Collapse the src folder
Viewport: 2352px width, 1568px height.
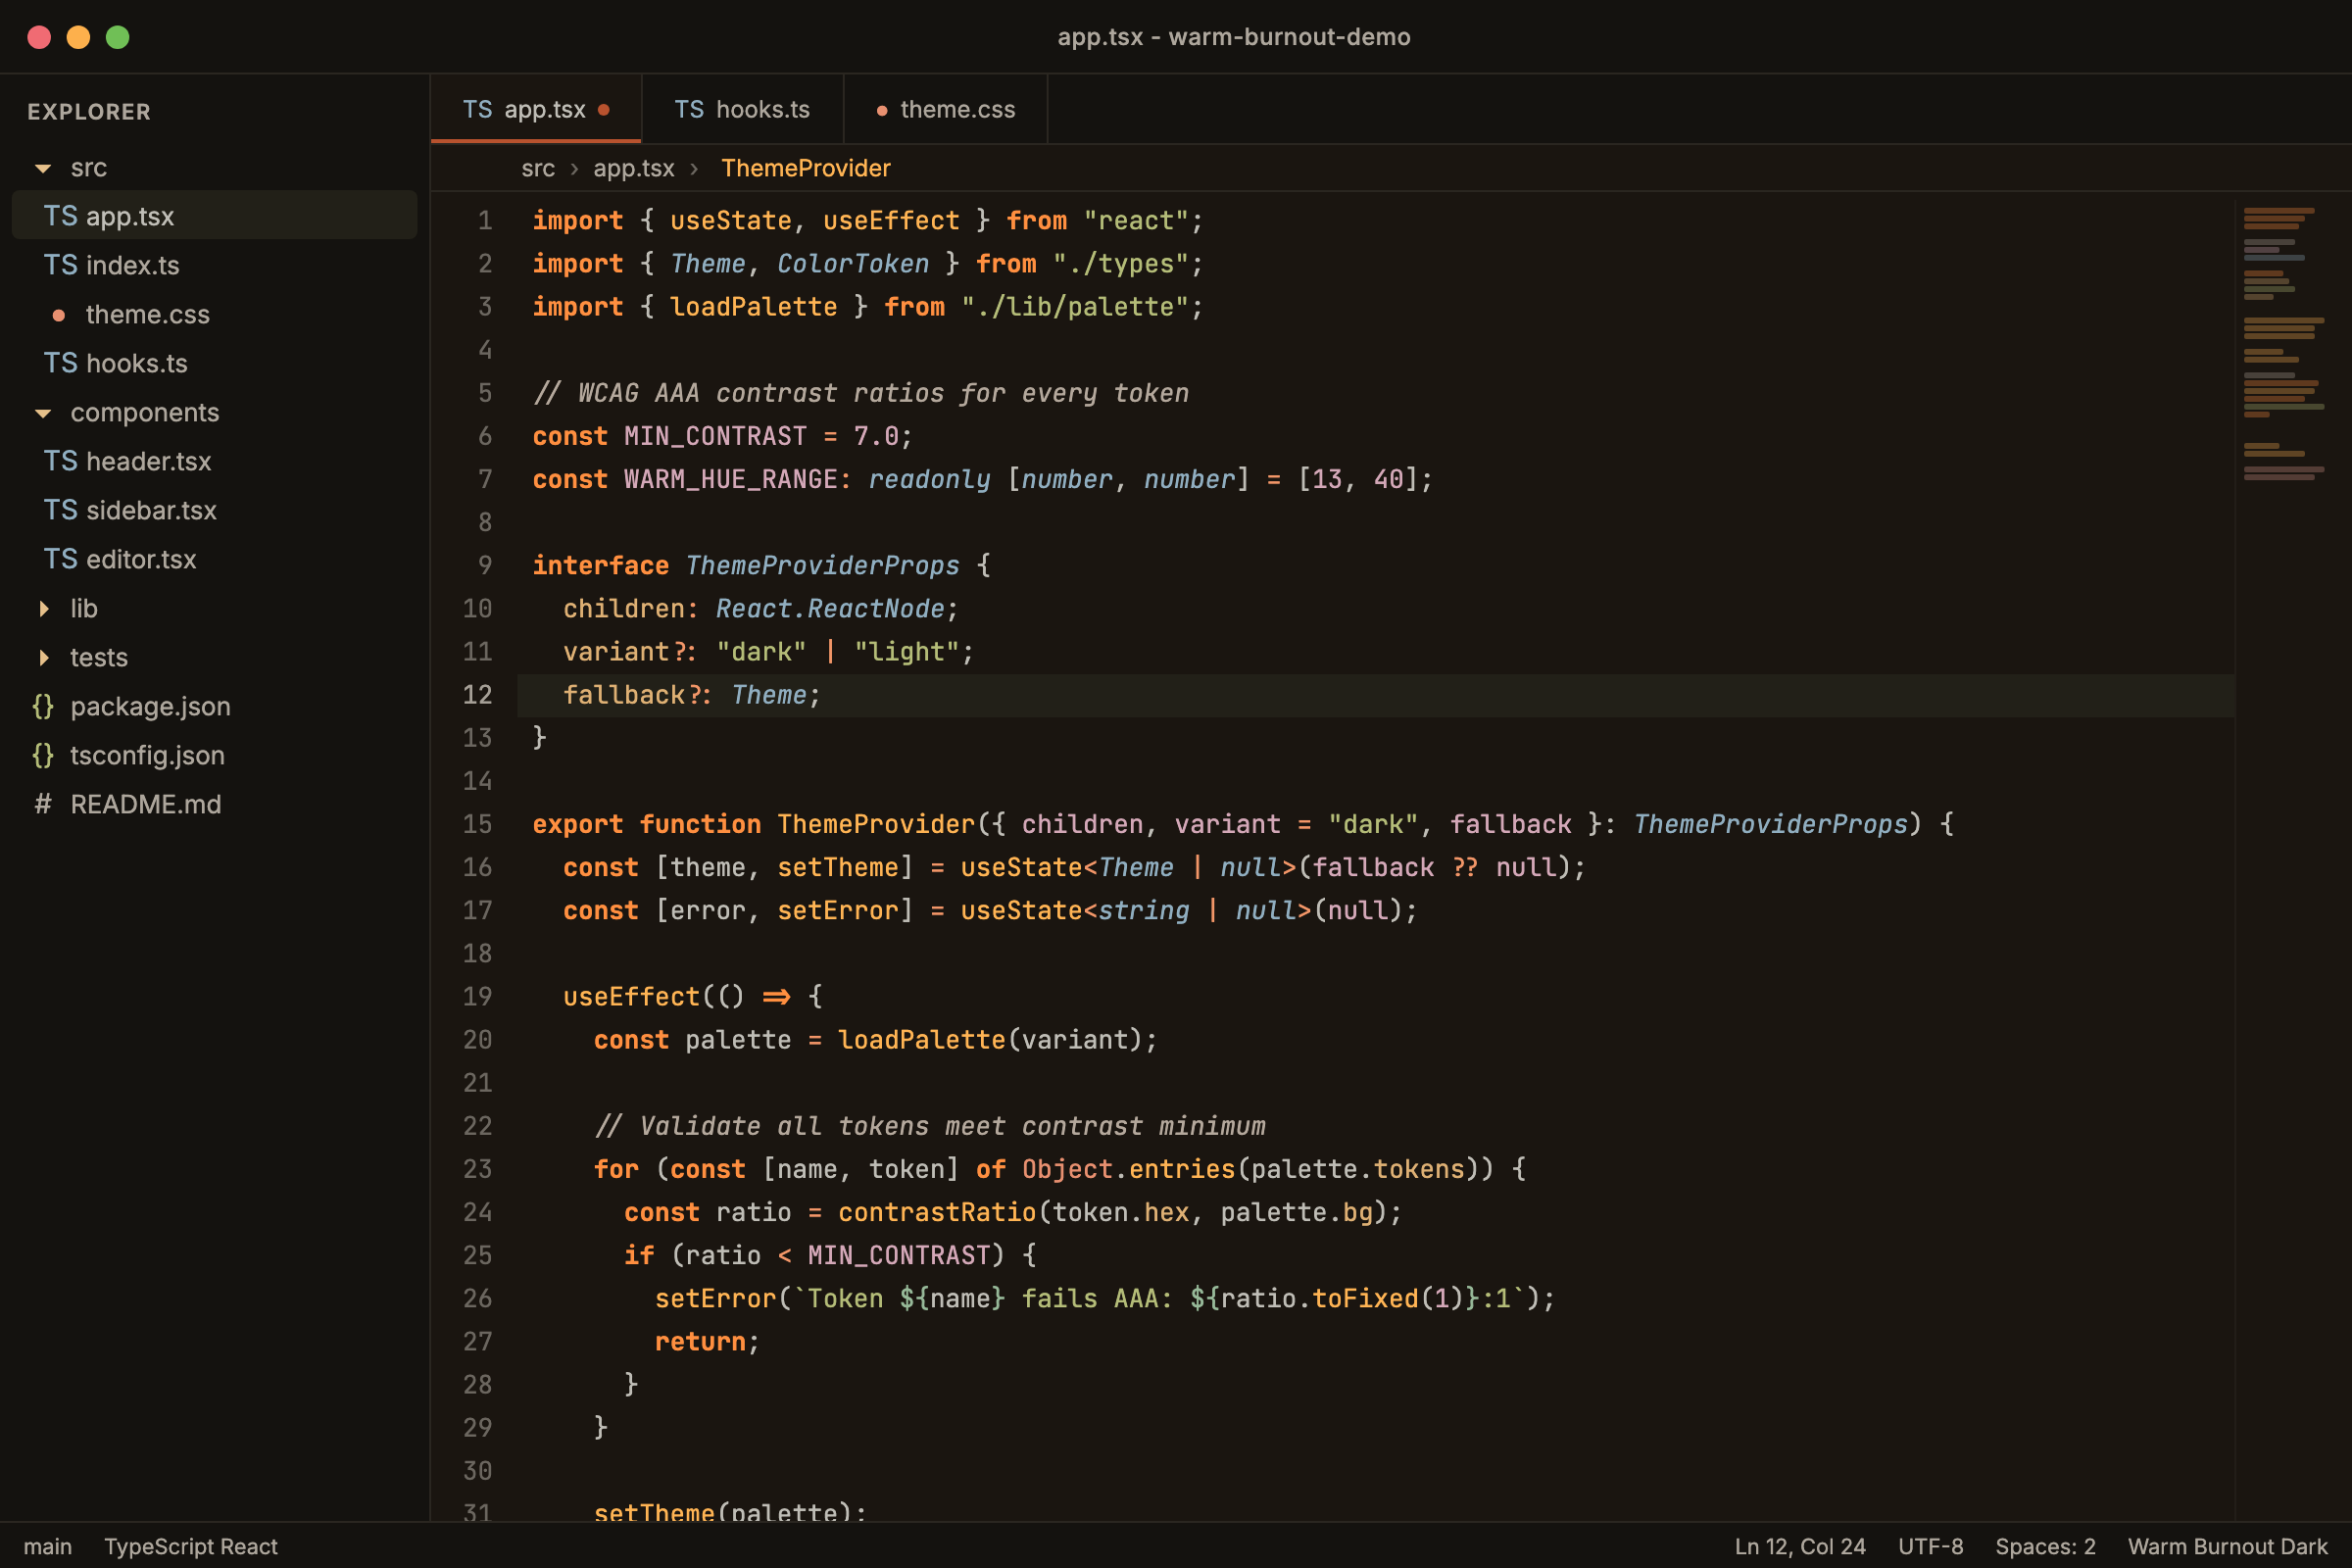(x=42, y=168)
